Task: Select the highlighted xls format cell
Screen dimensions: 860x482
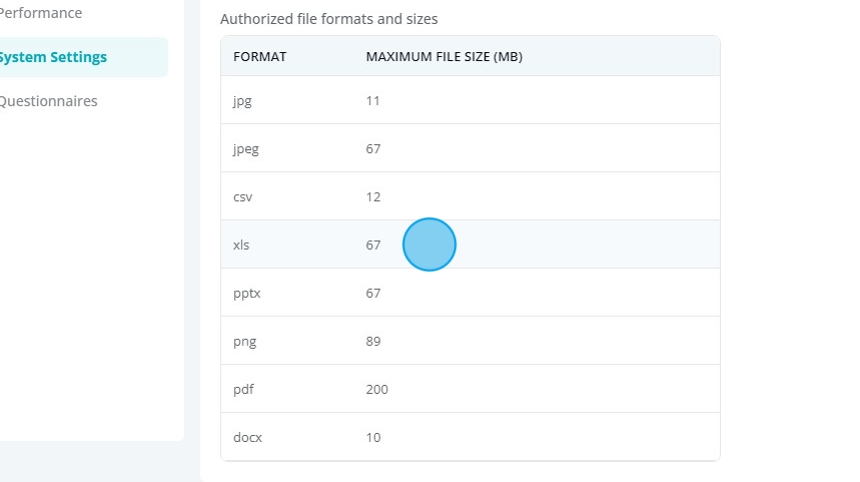Action: [241, 245]
